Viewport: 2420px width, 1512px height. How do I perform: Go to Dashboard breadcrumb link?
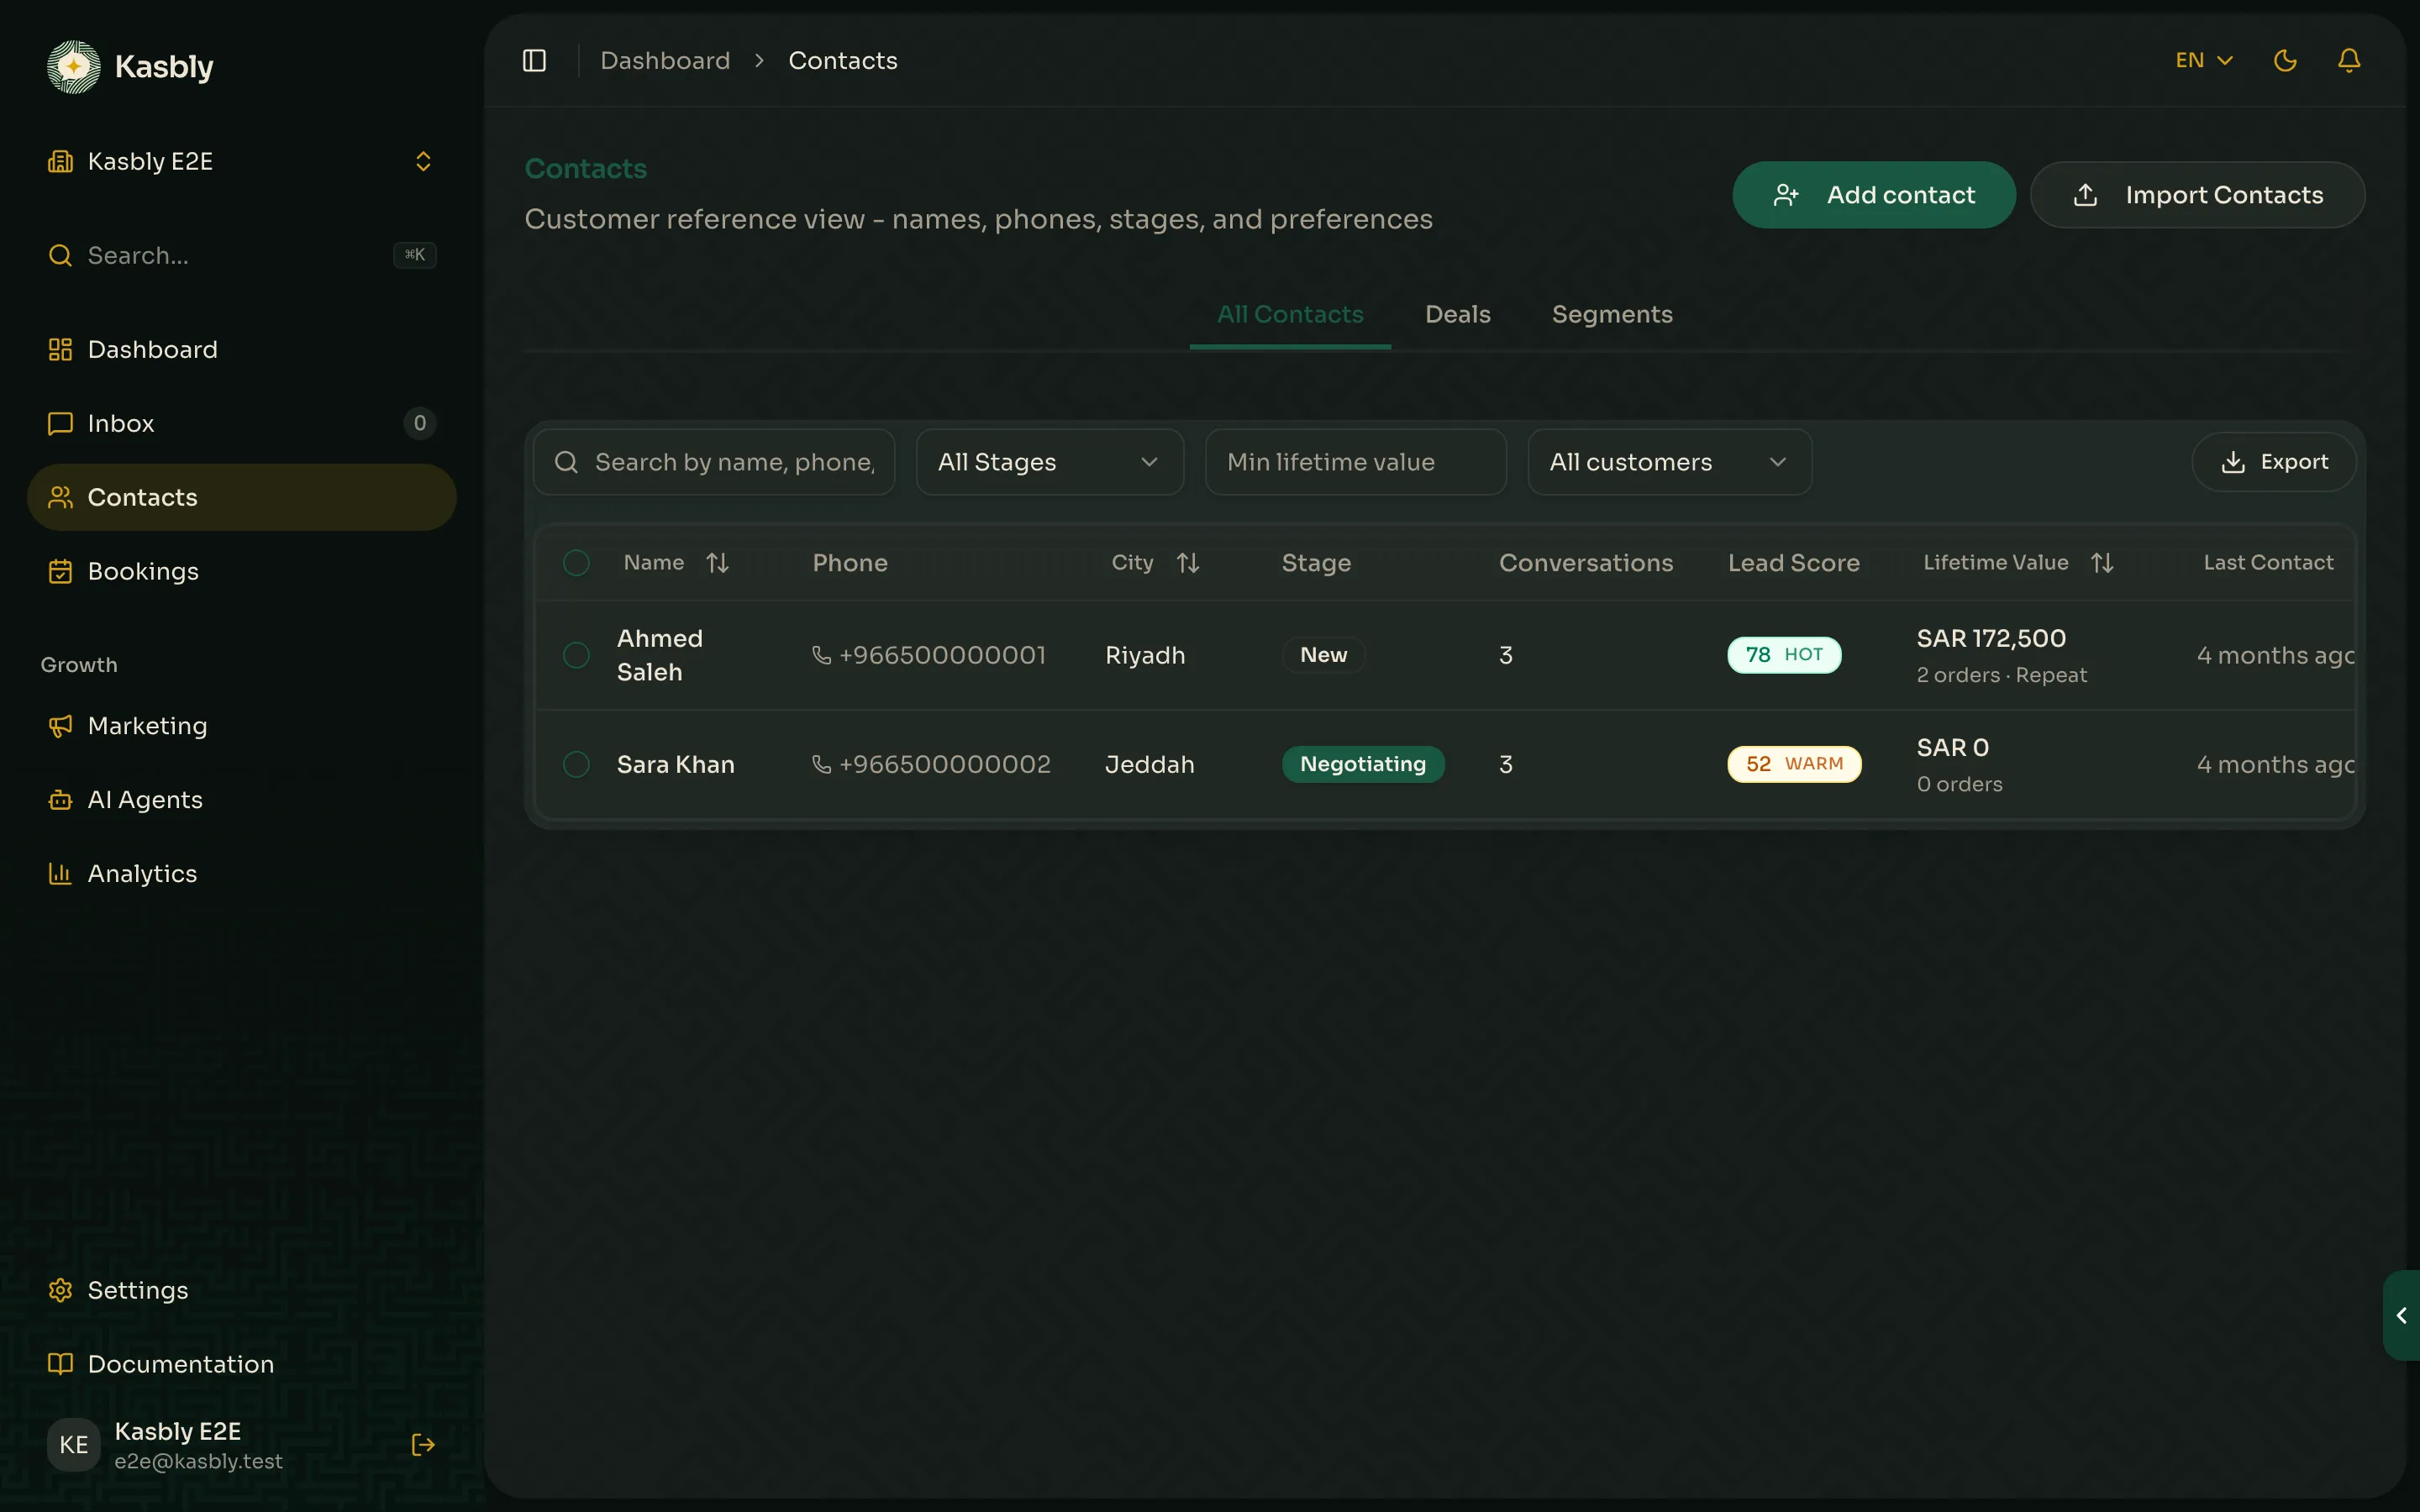point(665,61)
